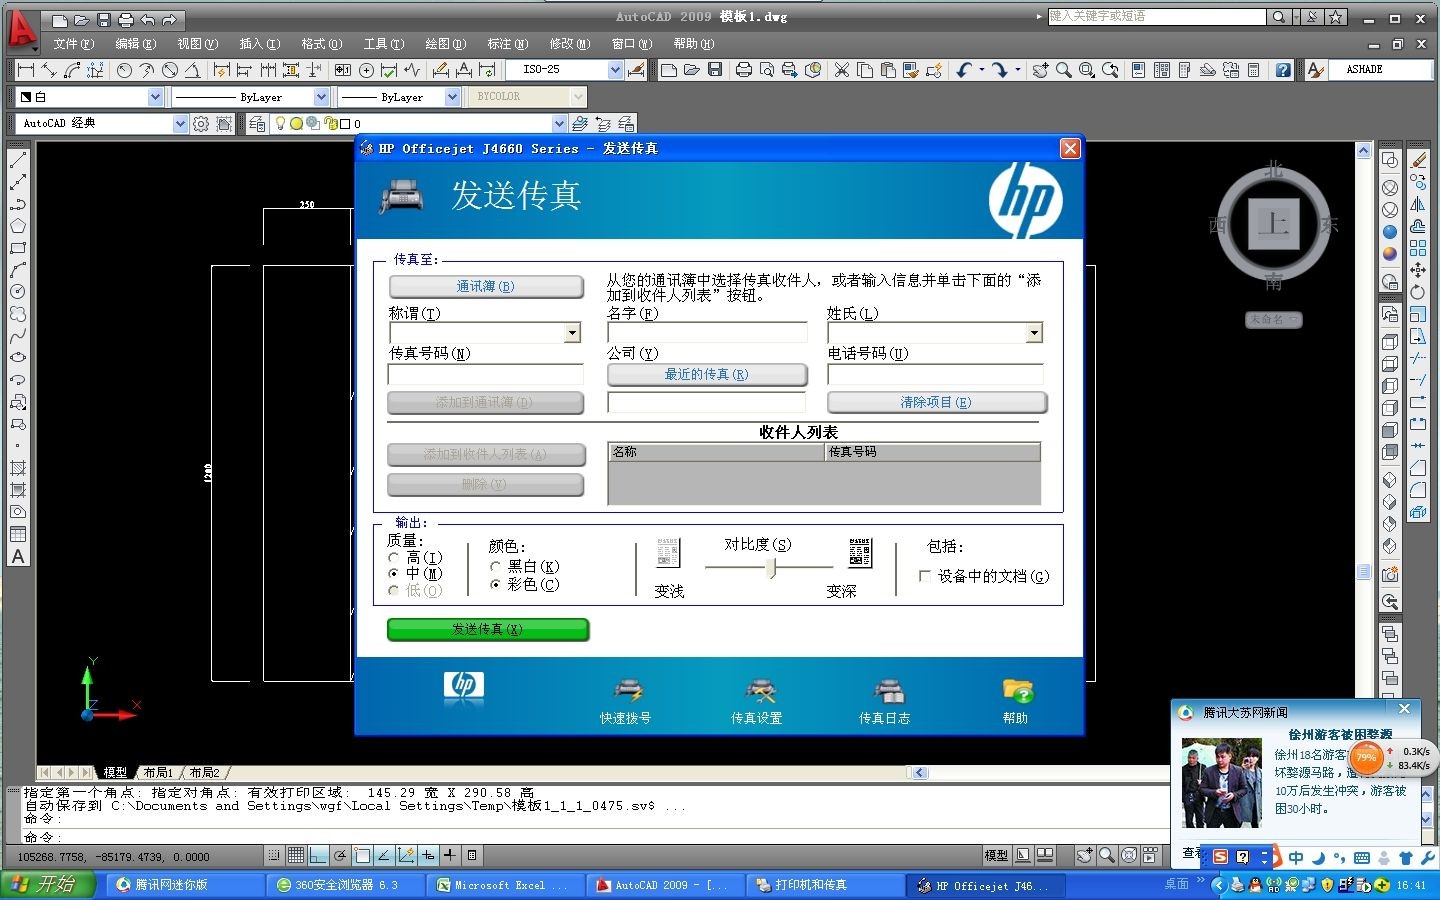Click 开始 Start button on taskbar
The image size is (1440, 900).
tap(48, 885)
